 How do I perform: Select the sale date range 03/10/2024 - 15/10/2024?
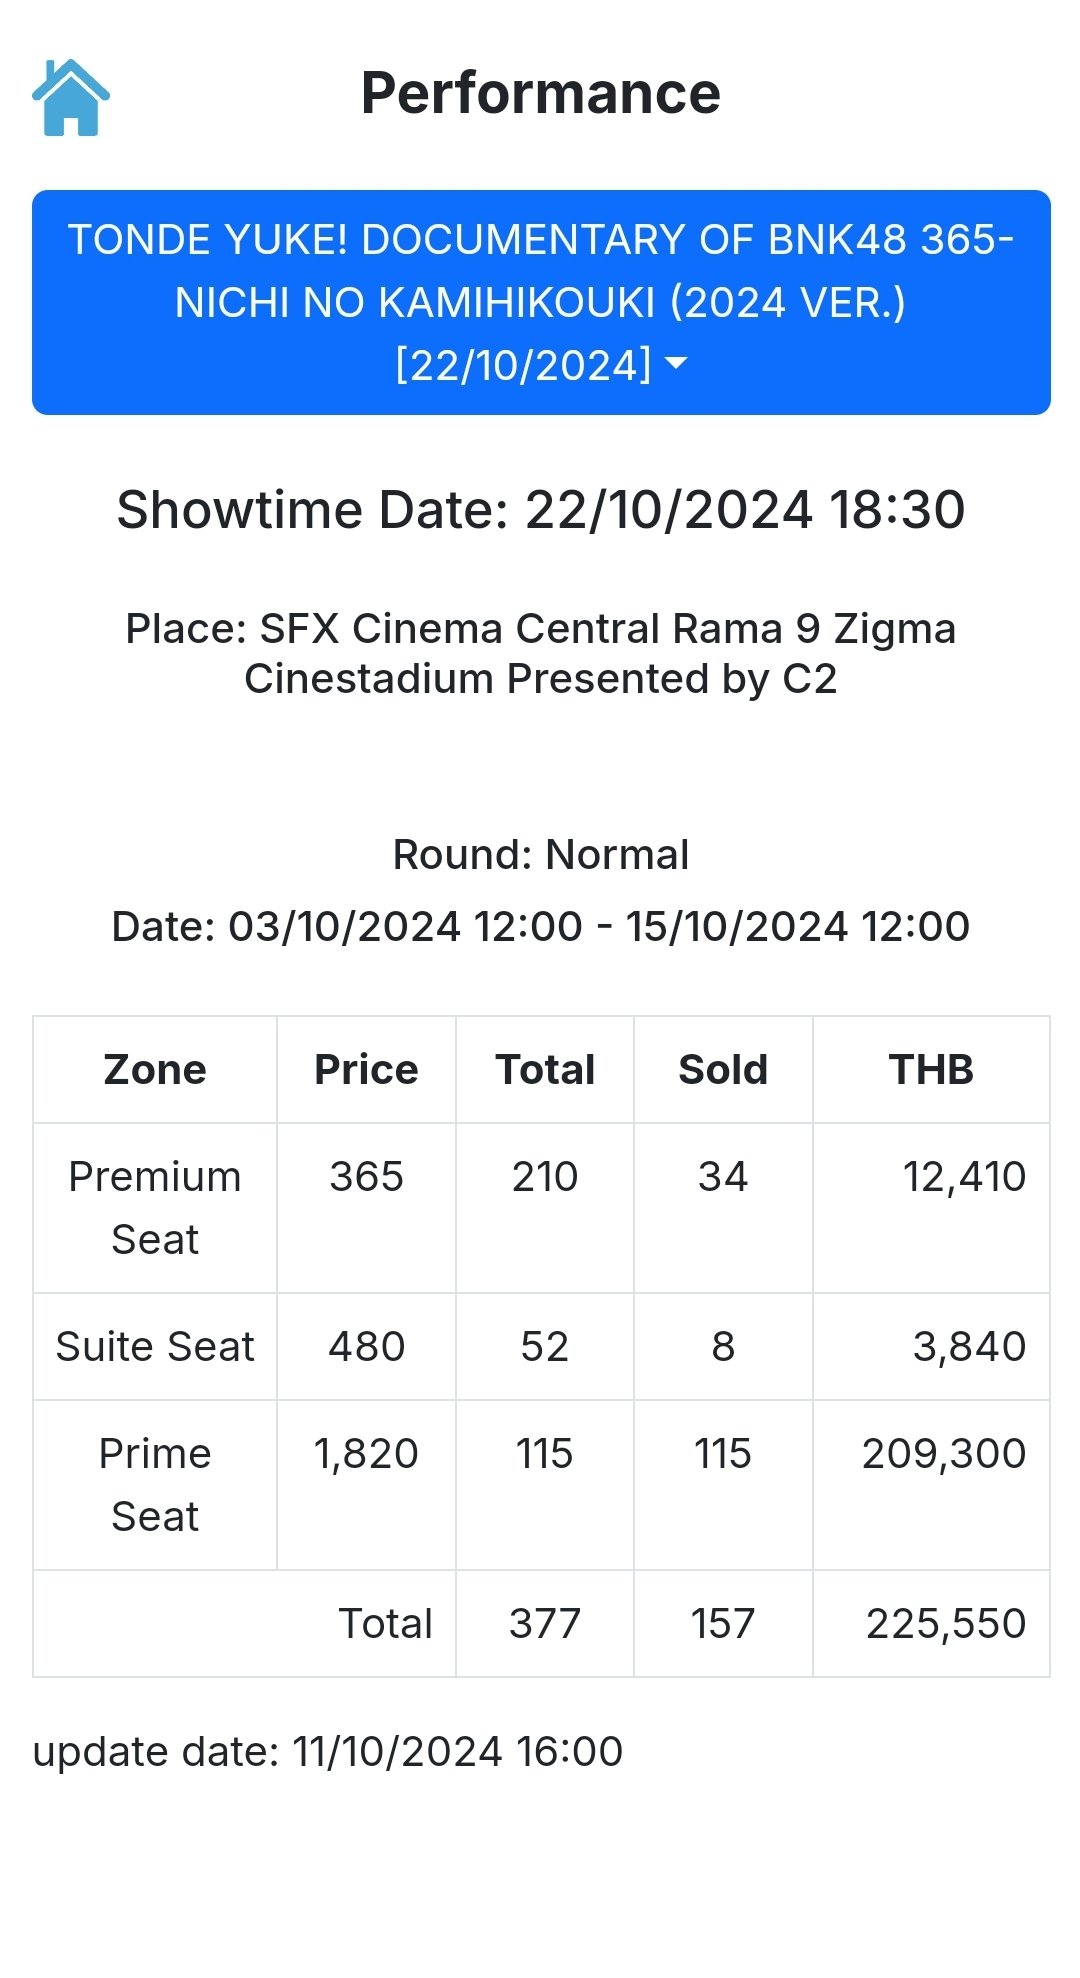pos(541,926)
